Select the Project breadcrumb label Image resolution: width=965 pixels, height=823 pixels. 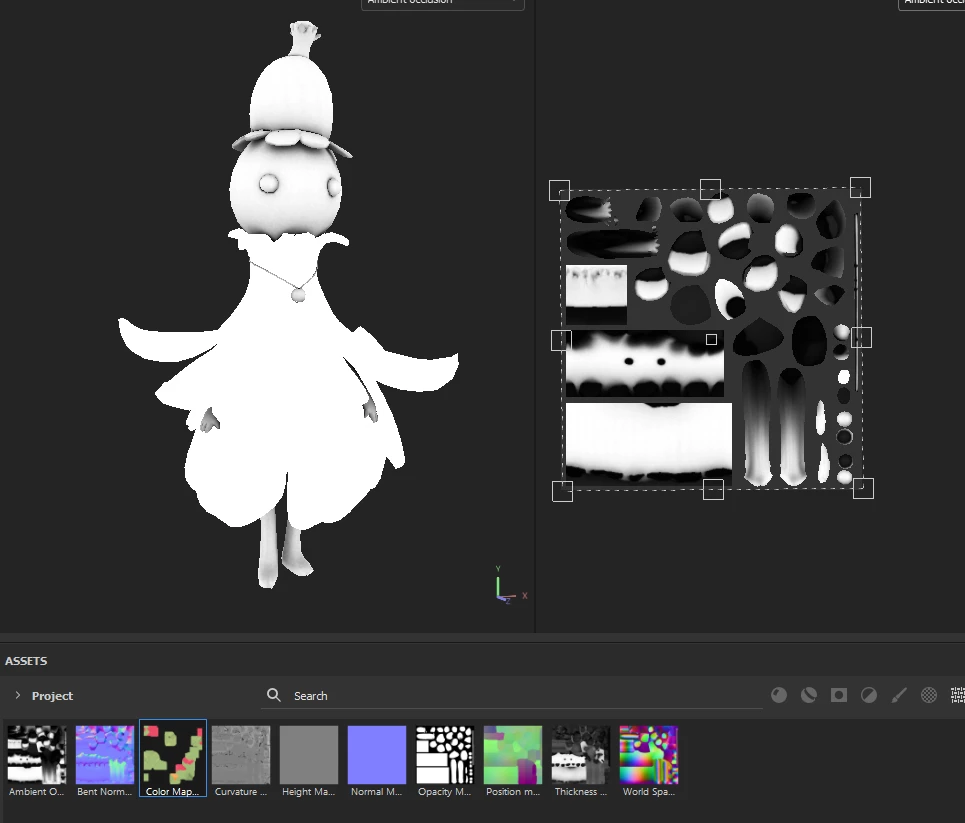click(52, 696)
